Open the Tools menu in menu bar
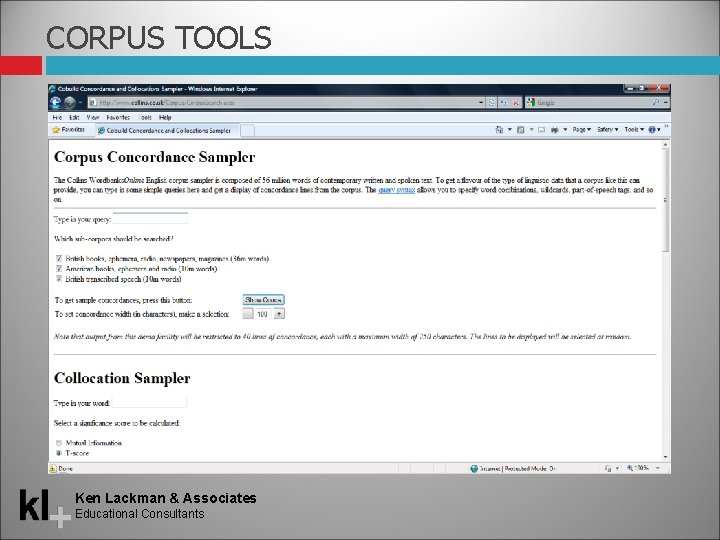The image size is (720, 540). click(145, 118)
